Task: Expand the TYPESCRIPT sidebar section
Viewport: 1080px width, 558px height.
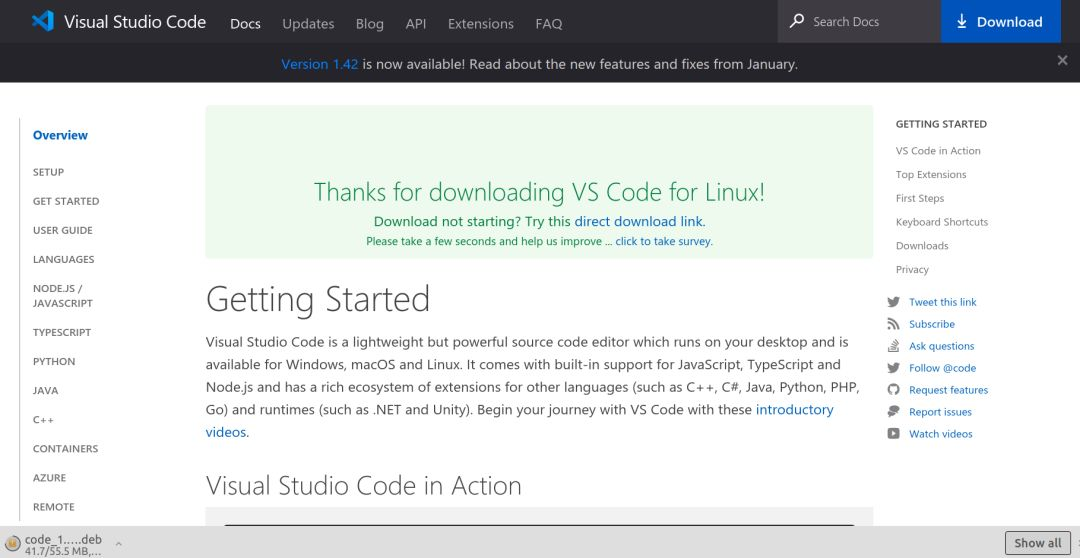Action: [x=62, y=332]
